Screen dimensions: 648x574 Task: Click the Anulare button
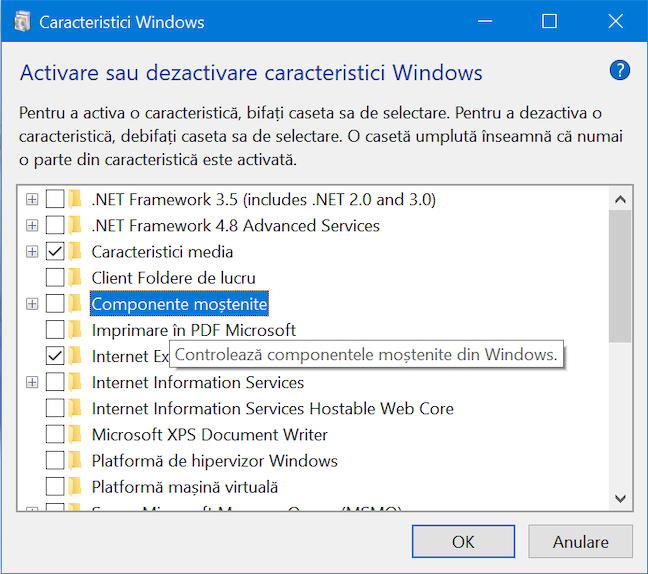(580, 541)
